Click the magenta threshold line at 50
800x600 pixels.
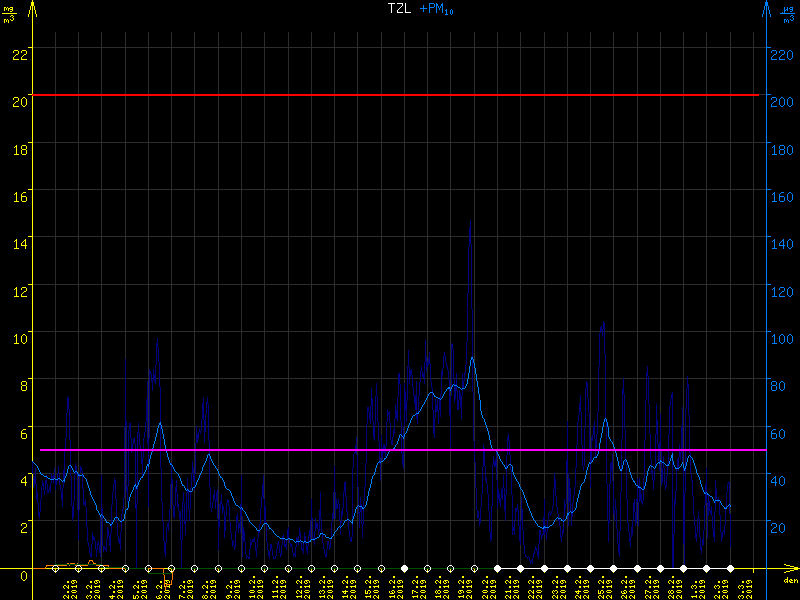coord(400,450)
